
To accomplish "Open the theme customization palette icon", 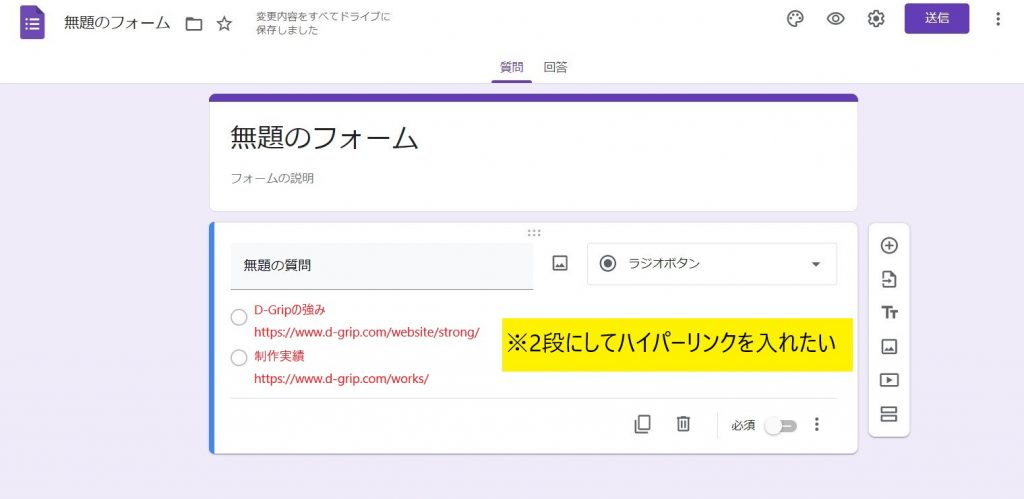I will pyautogui.click(x=795, y=19).
